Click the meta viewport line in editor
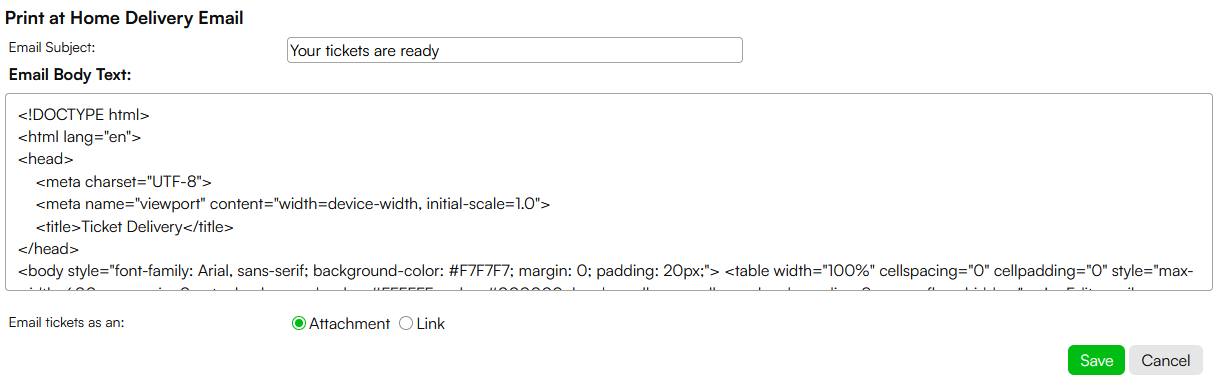This screenshot has width=1222, height=386. click(x=293, y=204)
